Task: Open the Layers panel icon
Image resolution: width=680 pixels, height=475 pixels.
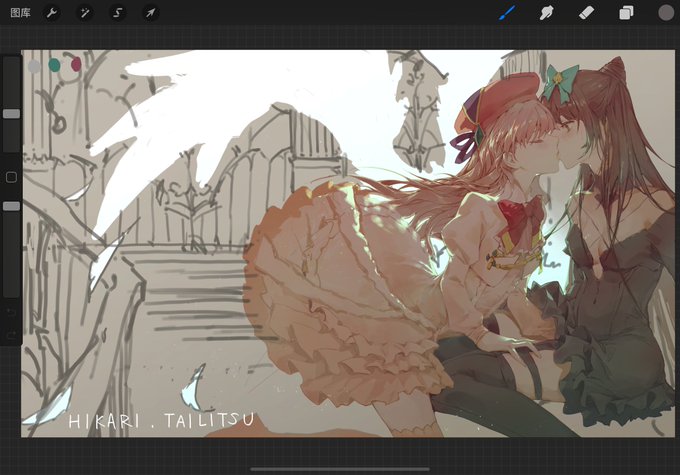Action: click(626, 13)
